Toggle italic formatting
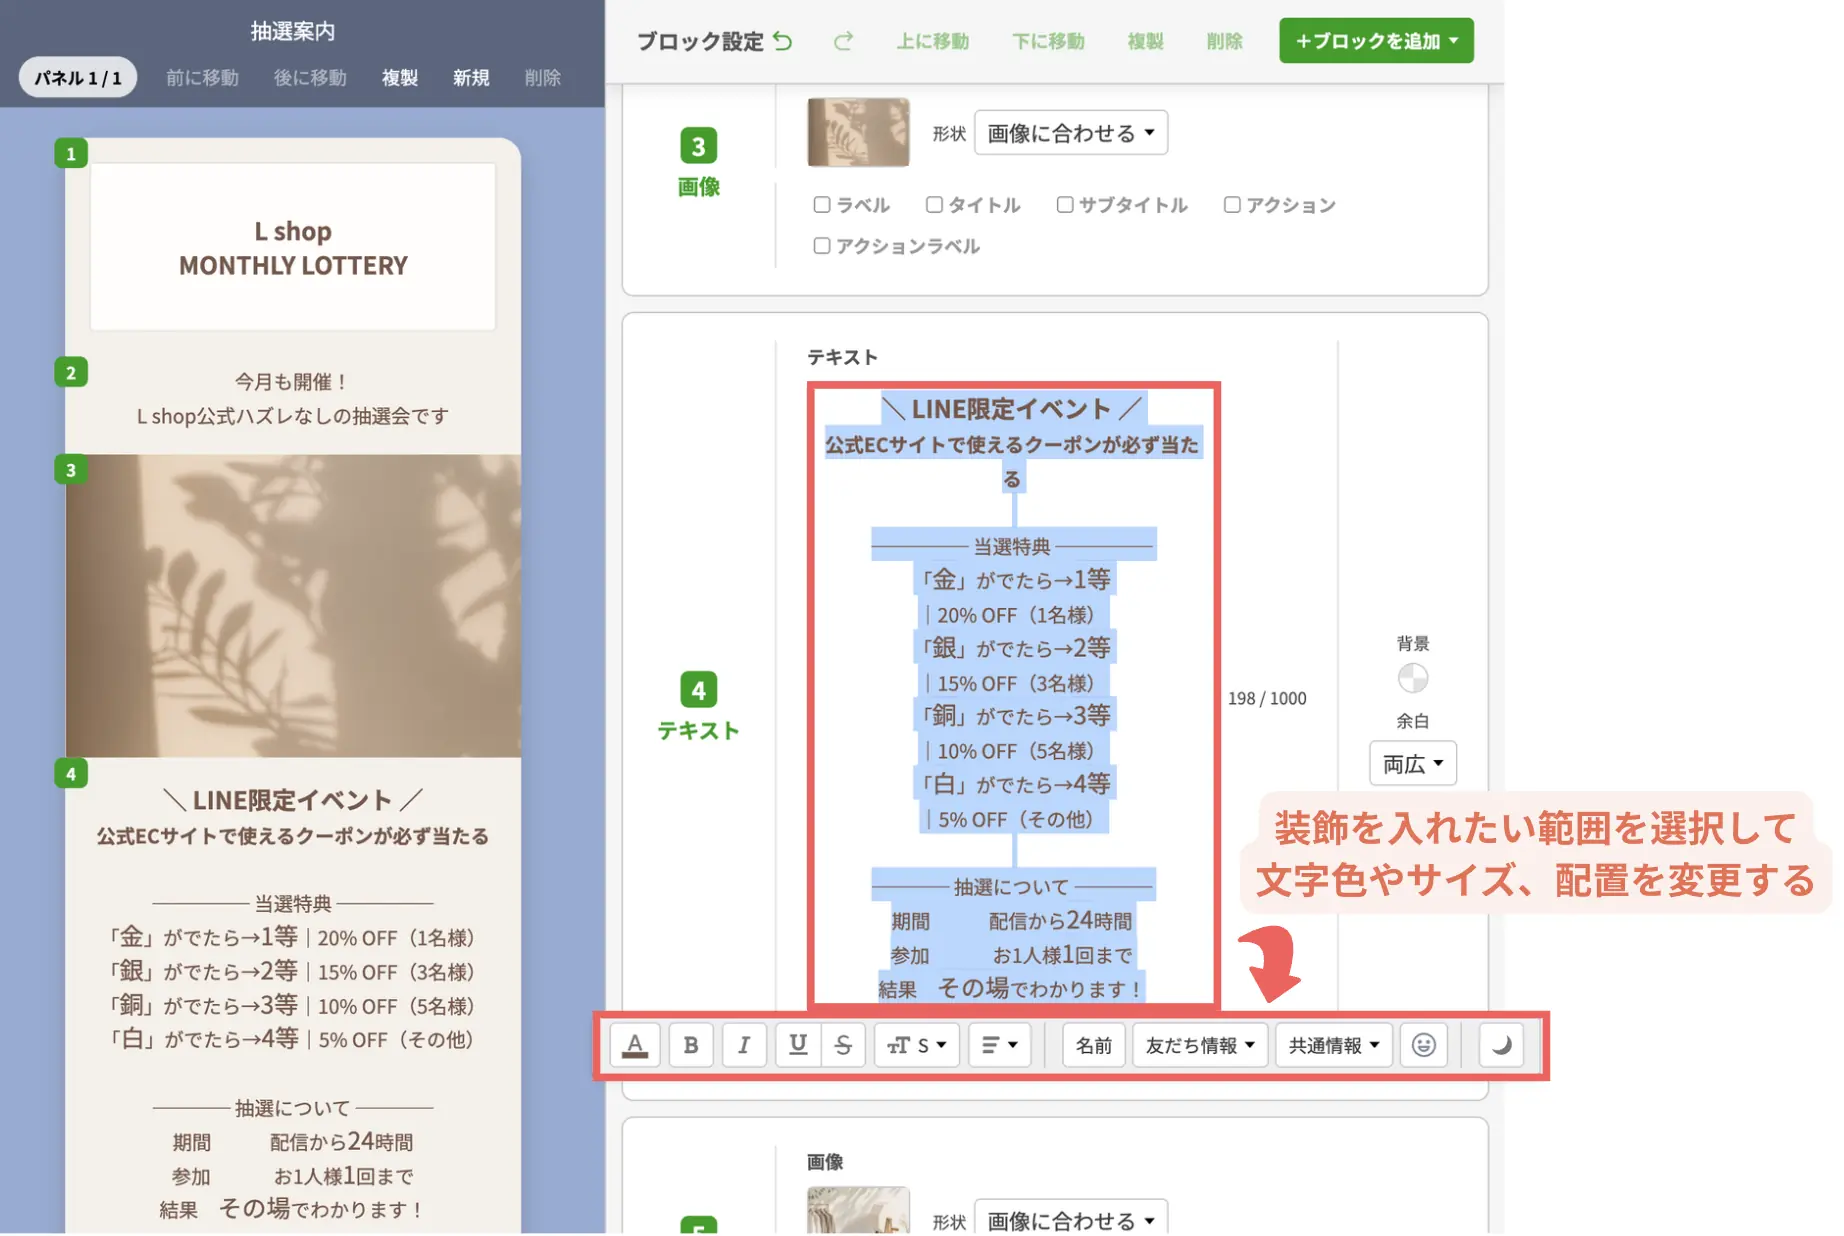 click(744, 1046)
